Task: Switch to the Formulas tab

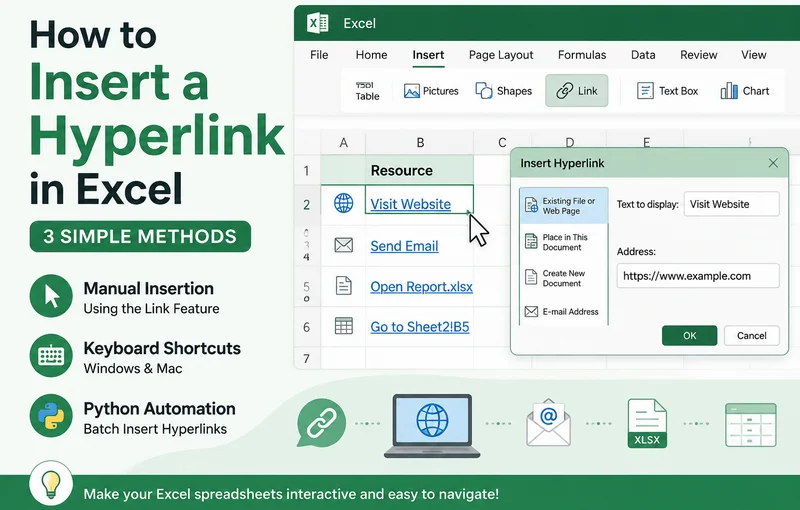Action: [x=582, y=55]
